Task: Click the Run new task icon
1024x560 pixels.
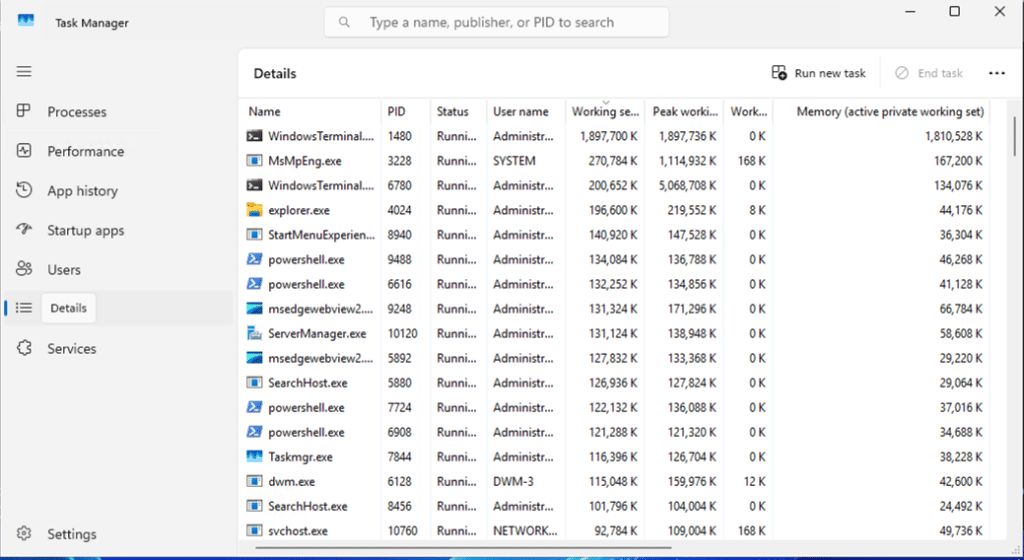Action: (779, 72)
